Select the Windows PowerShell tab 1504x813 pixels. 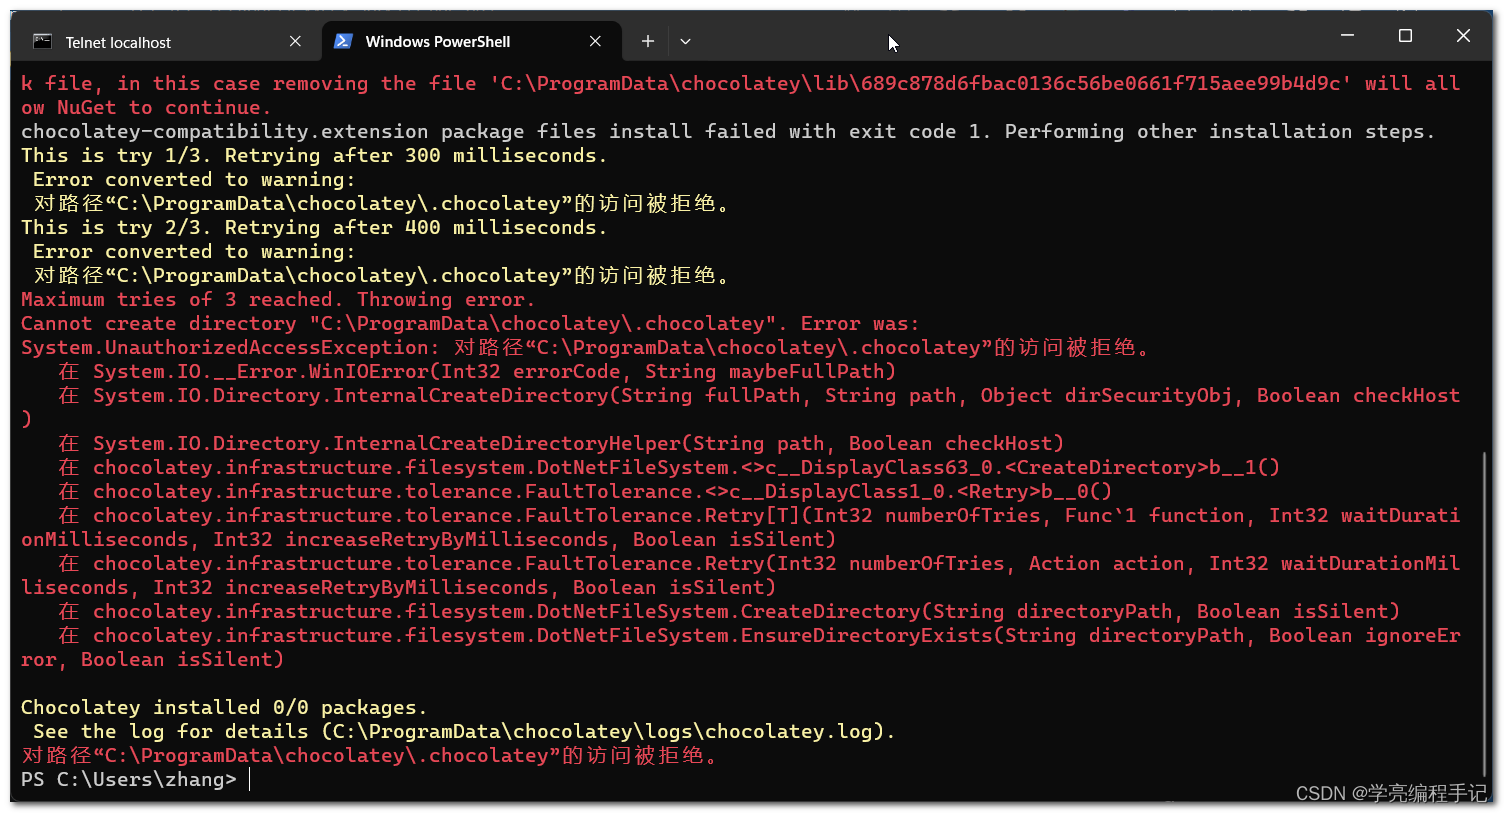[x=471, y=42]
